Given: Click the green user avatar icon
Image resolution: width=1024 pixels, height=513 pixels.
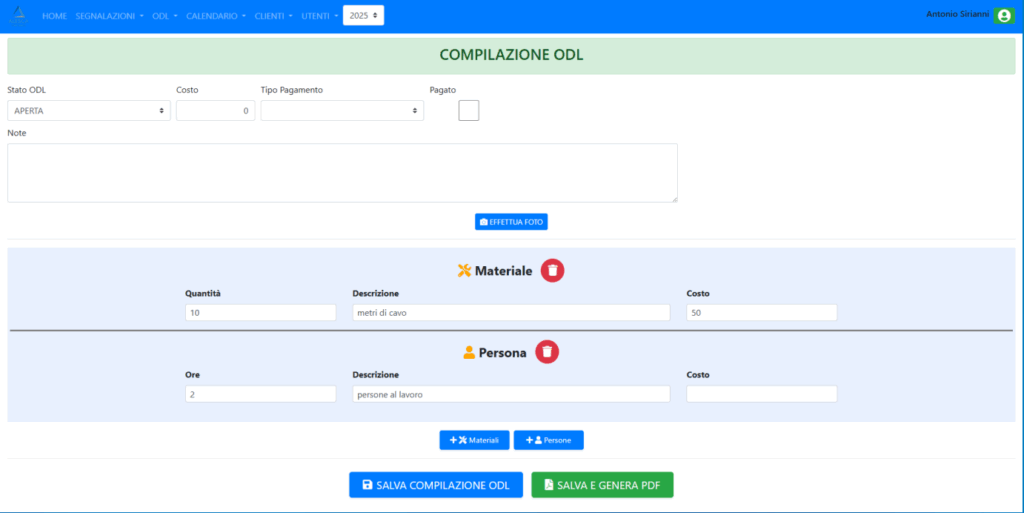Looking at the screenshot, I should (x=1004, y=16).
